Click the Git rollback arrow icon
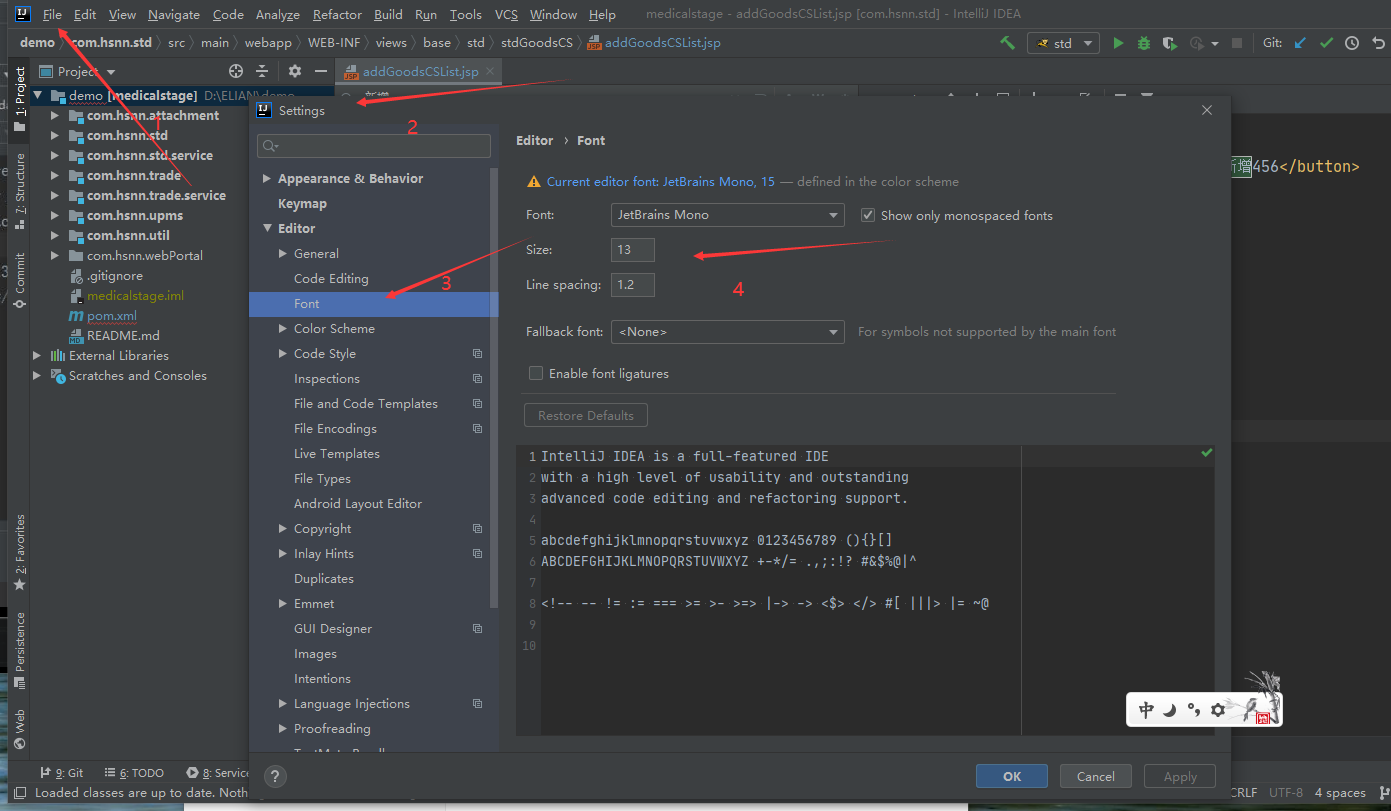Screen dimensions: 1391x811 tap(1379, 43)
